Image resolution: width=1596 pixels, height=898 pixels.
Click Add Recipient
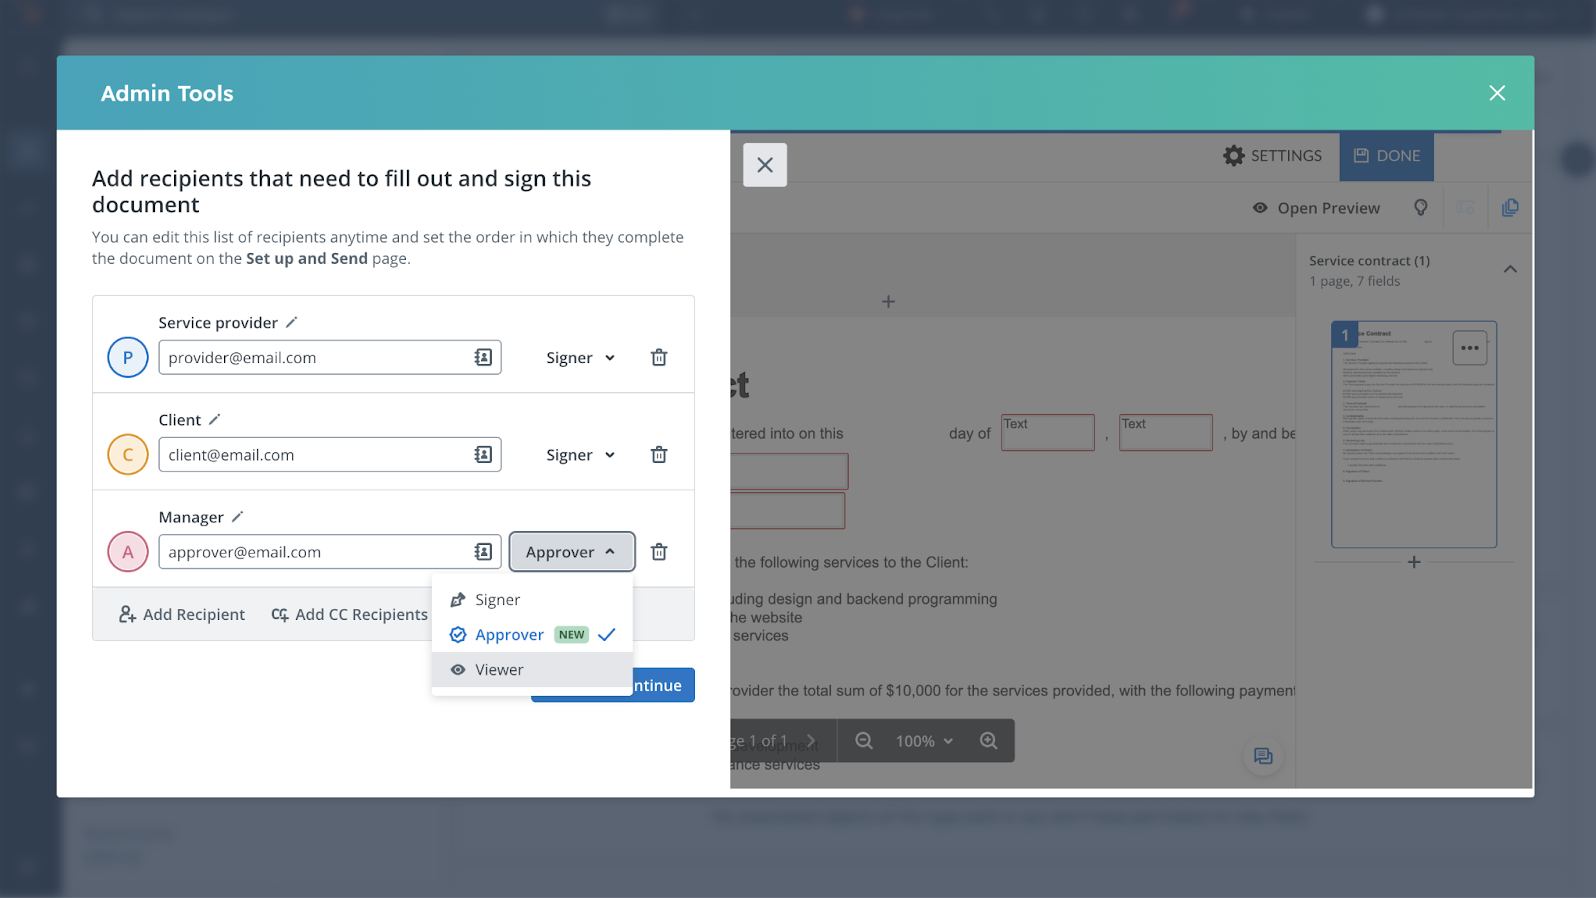(181, 614)
